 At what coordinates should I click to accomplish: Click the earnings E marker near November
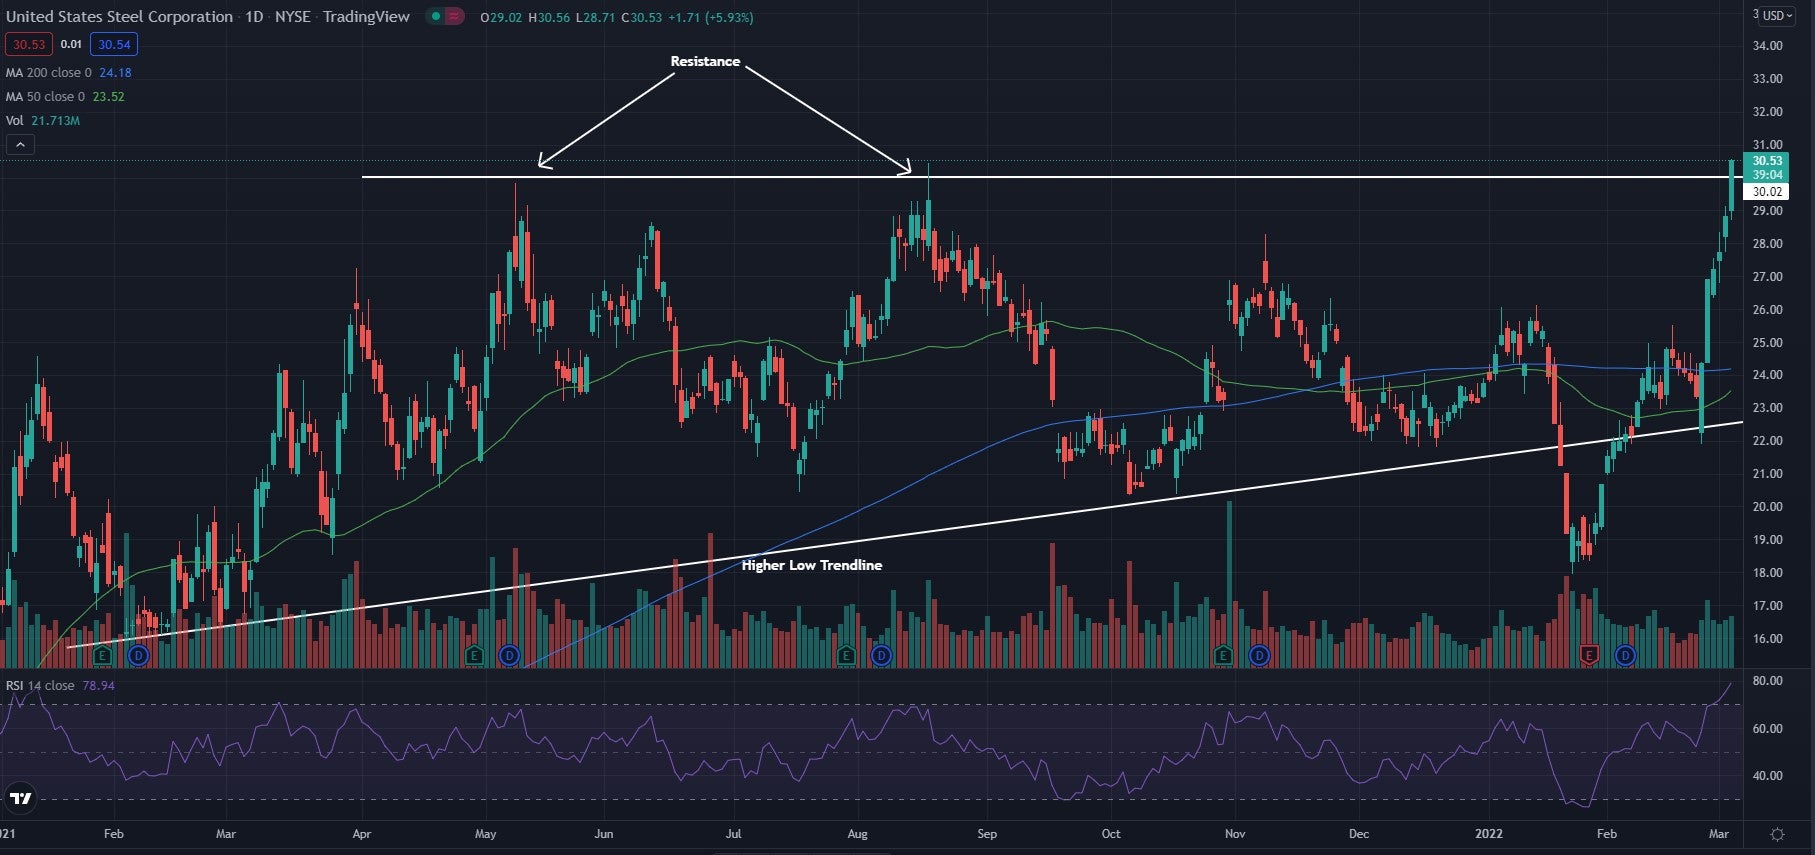(1223, 656)
